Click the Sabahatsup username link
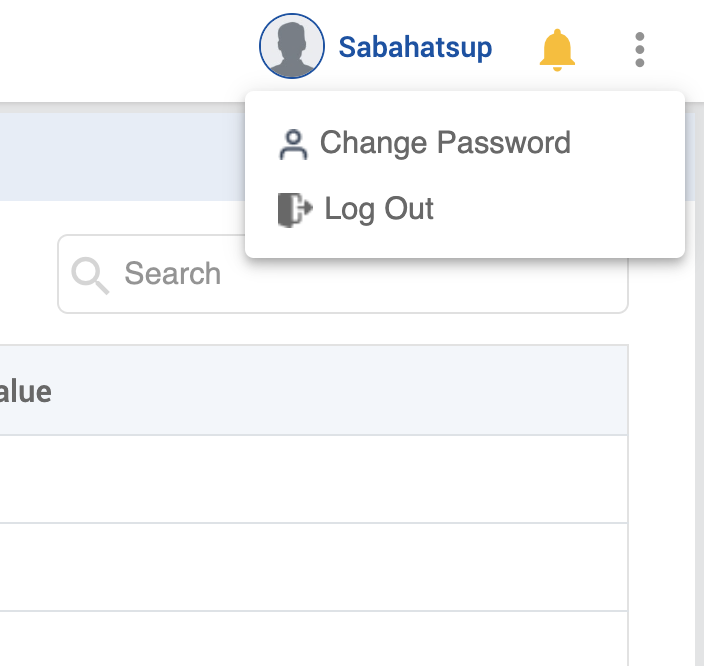 [x=415, y=48]
